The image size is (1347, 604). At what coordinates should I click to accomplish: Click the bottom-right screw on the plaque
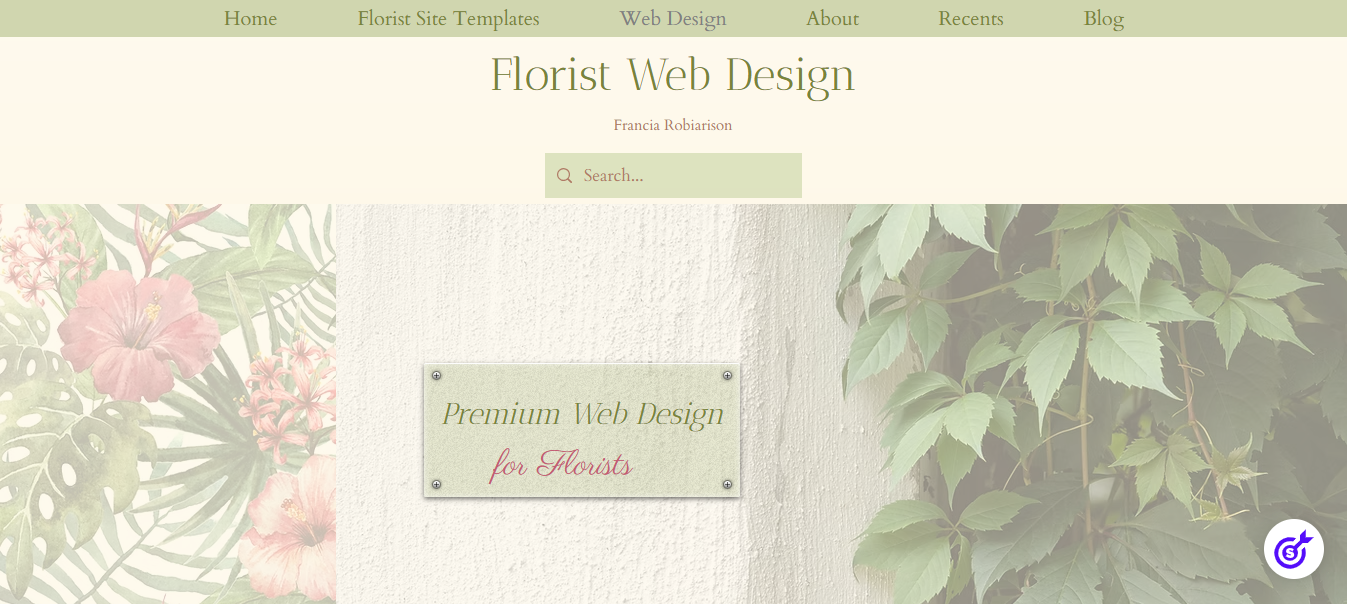tap(727, 485)
